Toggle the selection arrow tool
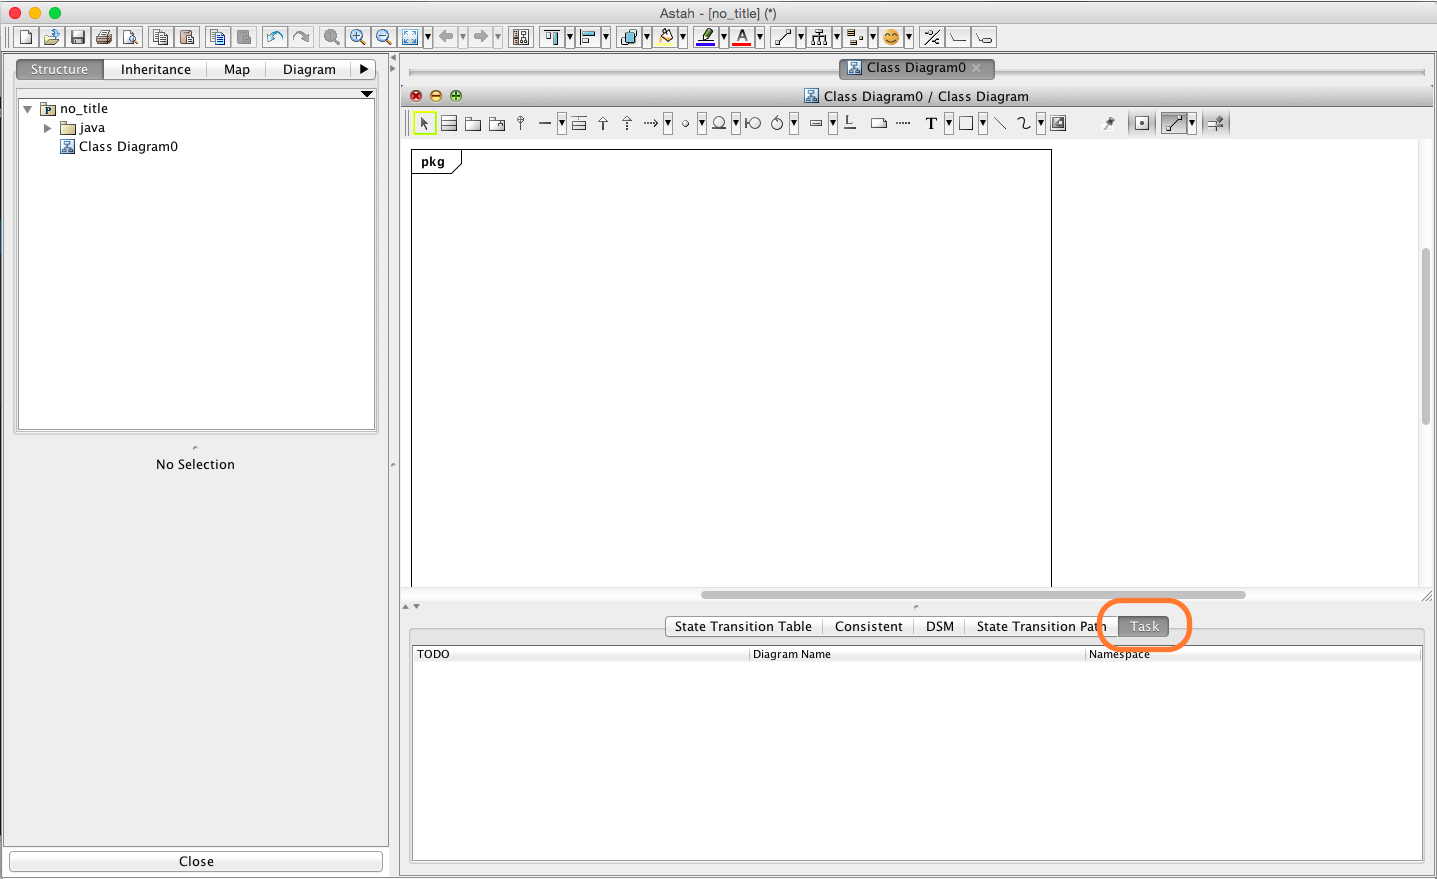This screenshot has width=1437, height=879. (424, 123)
